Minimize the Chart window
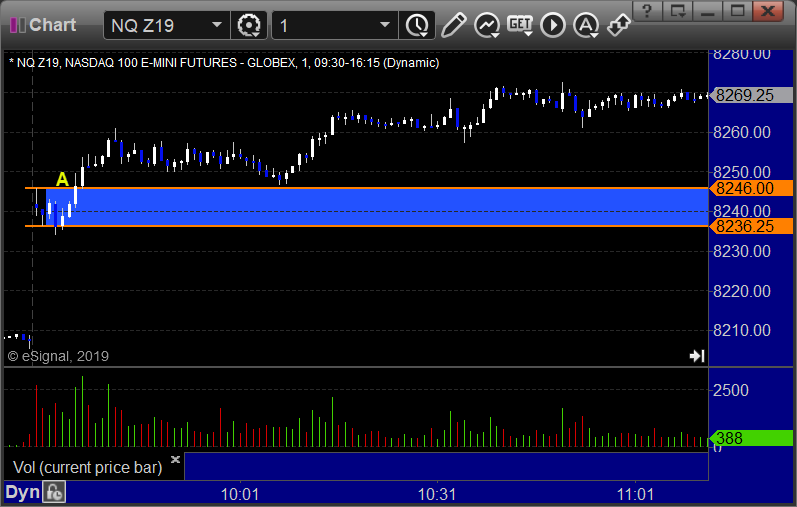This screenshot has height=507, width=797. (x=708, y=10)
